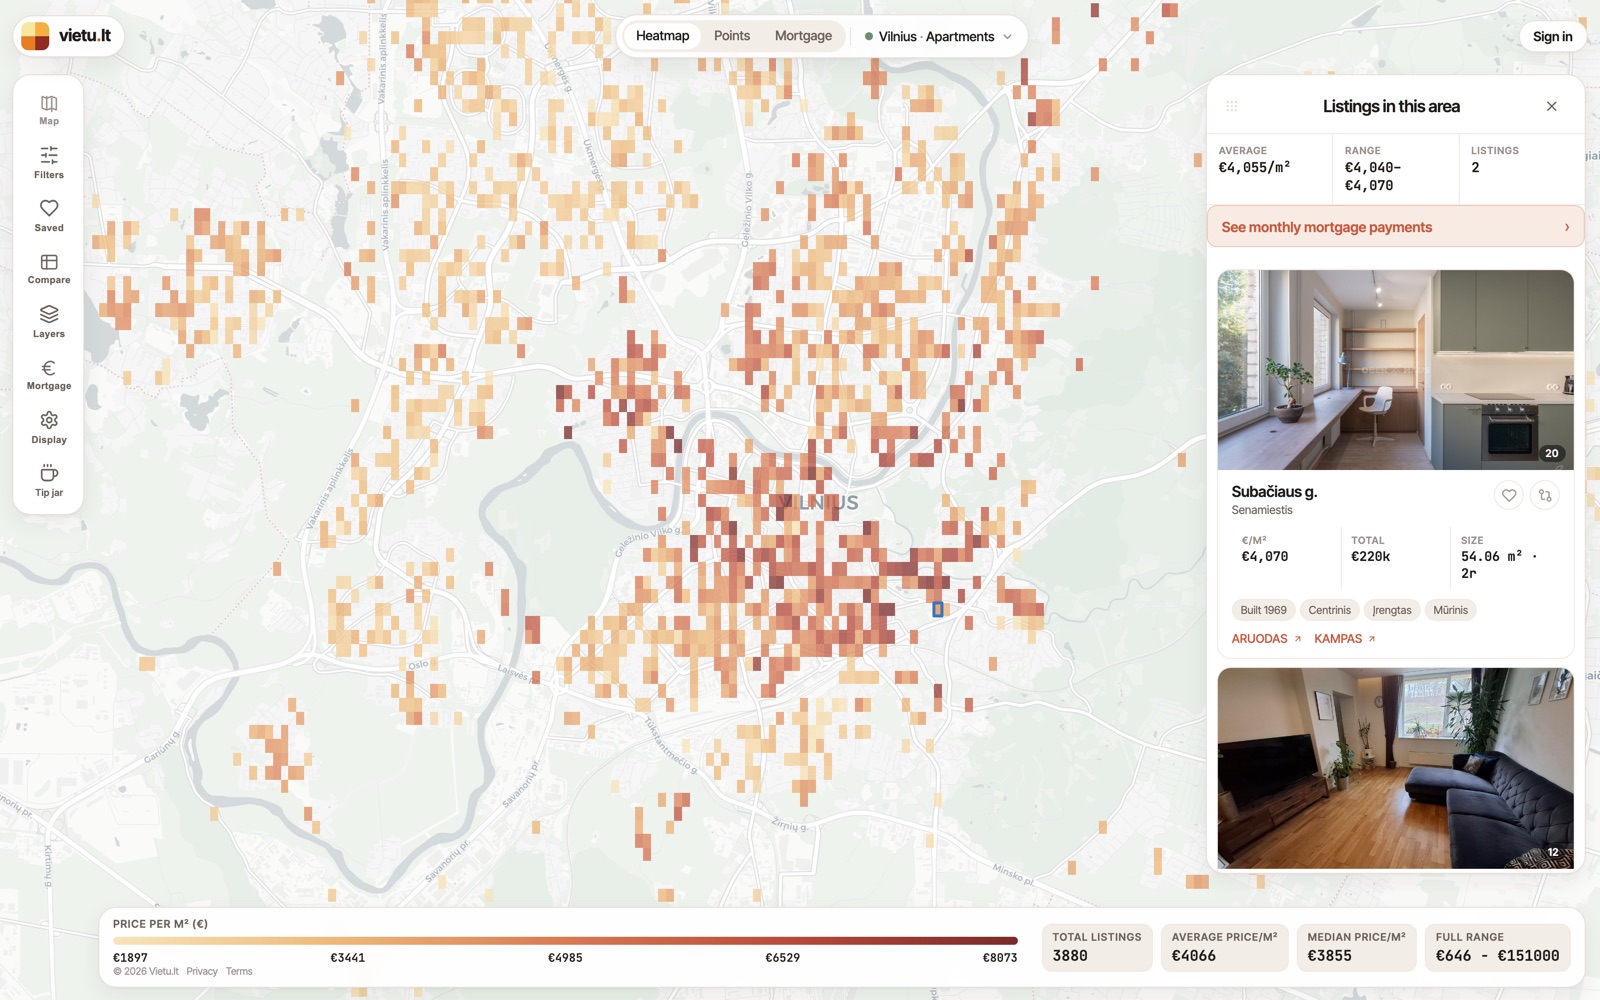
Task: Click the Median Price/m² €3855 stat
Action: 1356,947
